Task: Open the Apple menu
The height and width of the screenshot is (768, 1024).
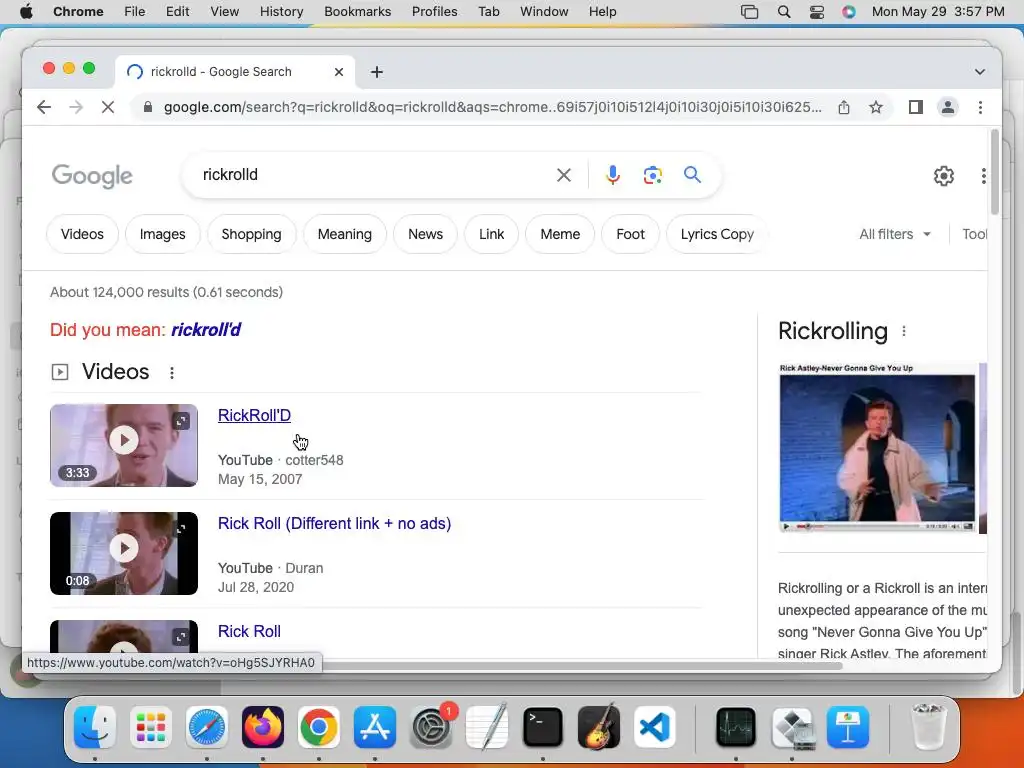Action: (26, 12)
